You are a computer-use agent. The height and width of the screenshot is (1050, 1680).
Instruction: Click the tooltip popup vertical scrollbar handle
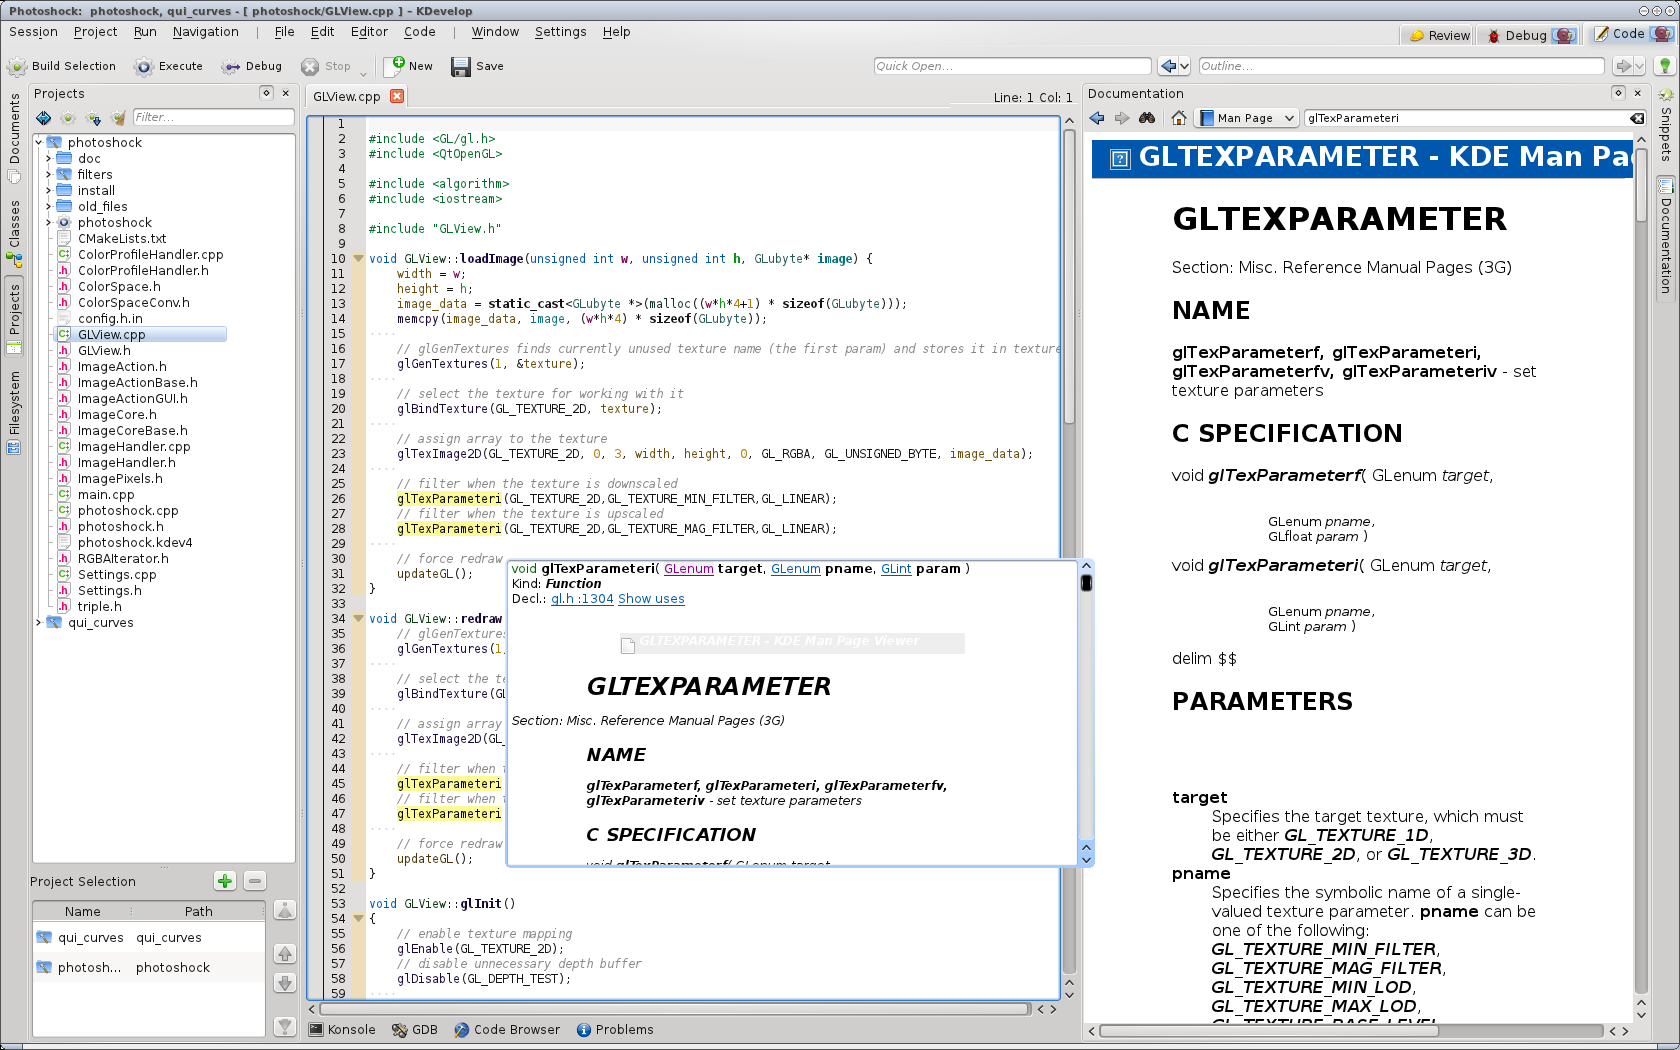click(x=1086, y=582)
